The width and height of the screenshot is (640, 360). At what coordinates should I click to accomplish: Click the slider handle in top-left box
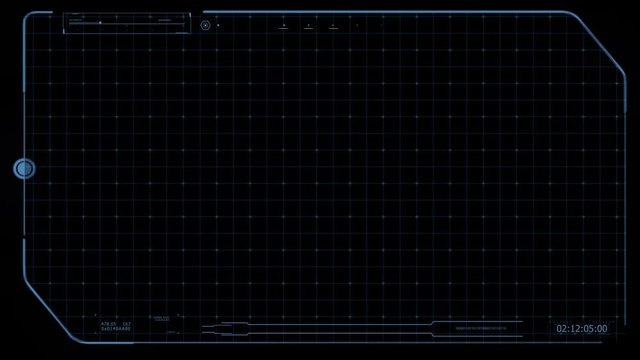[x=100, y=23]
